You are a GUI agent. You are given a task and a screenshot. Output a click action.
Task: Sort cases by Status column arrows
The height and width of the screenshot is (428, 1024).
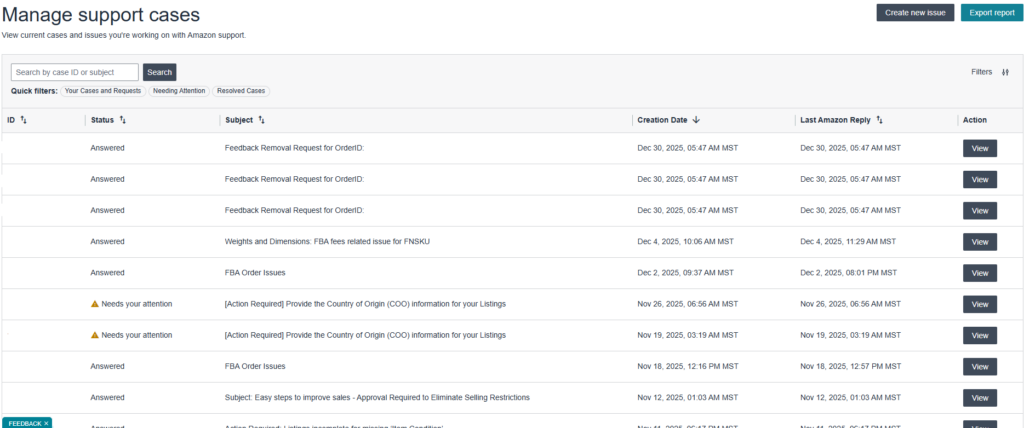coord(123,120)
